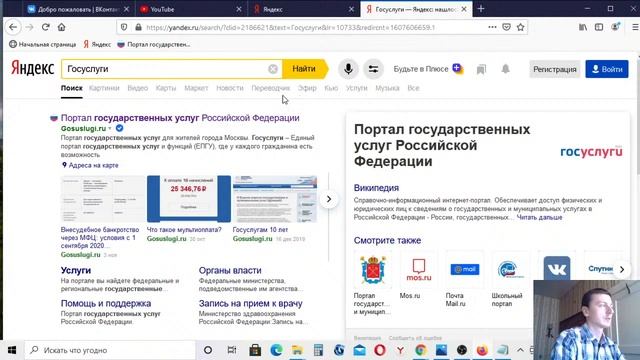The height and width of the screenshot is (360, 640).
Task: Show hidden system tray icons chevron
Action: (520, 350)
